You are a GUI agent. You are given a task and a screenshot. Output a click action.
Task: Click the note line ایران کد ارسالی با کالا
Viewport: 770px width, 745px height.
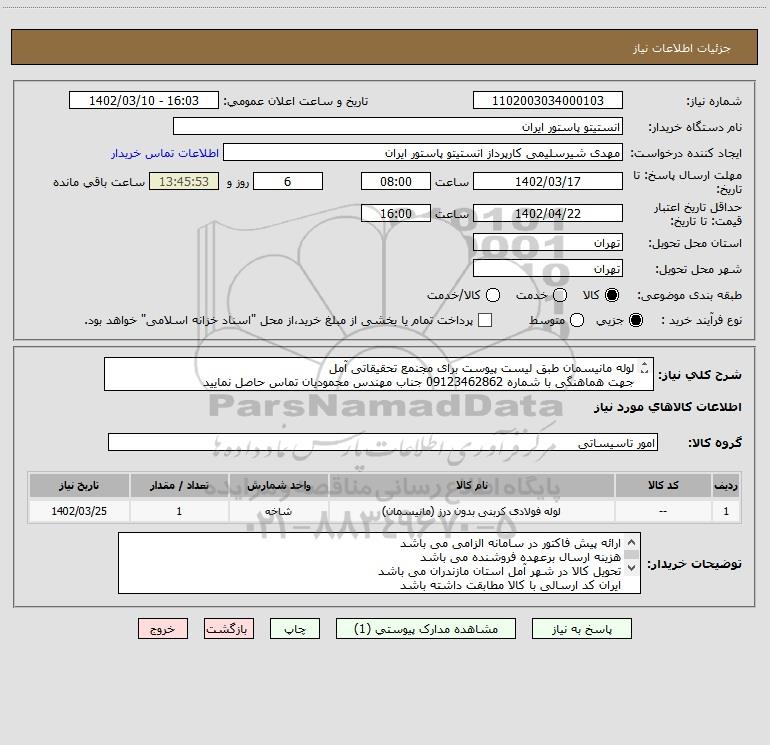[510, 585]
